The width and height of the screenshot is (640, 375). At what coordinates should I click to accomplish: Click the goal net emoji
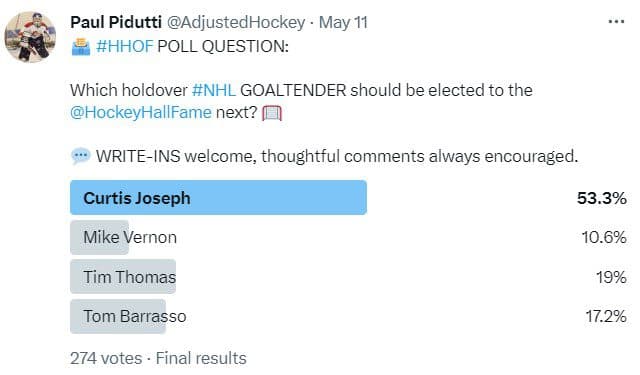(272, 113)
